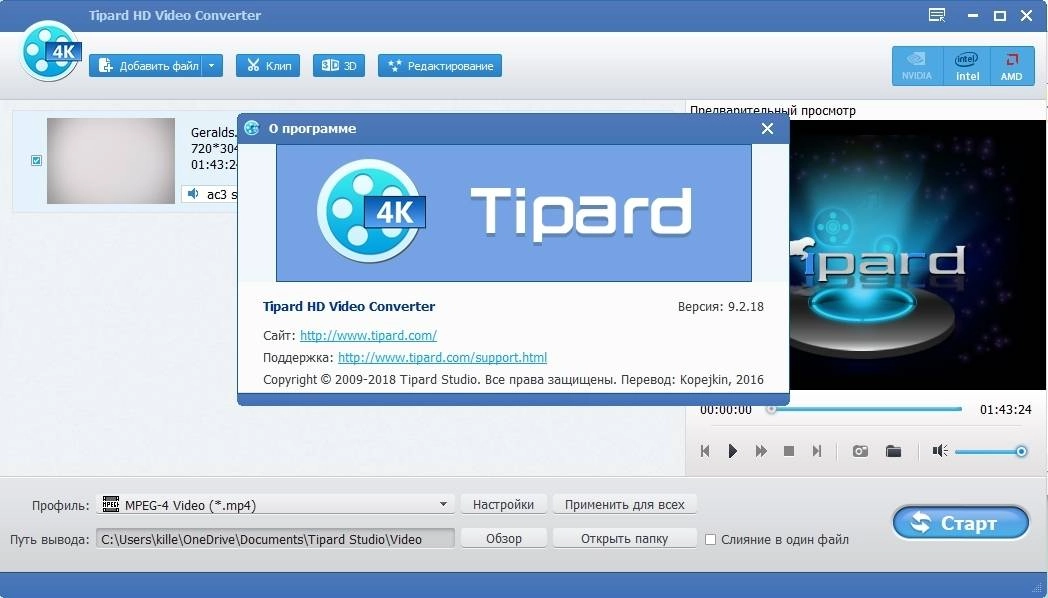Toggle Intel acceleration icon
Viewport: 1048px width, 598px height.
point(966,66)
